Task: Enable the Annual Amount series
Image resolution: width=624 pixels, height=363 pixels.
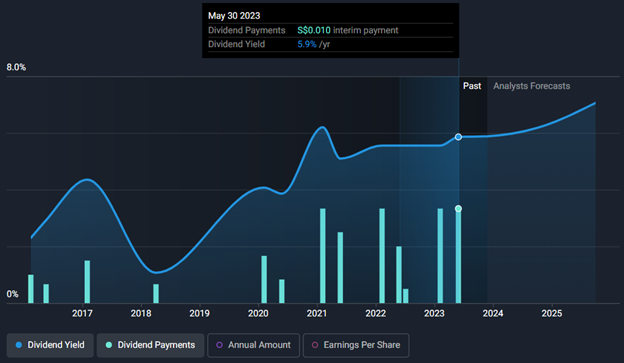Action: tap(254, 345)
